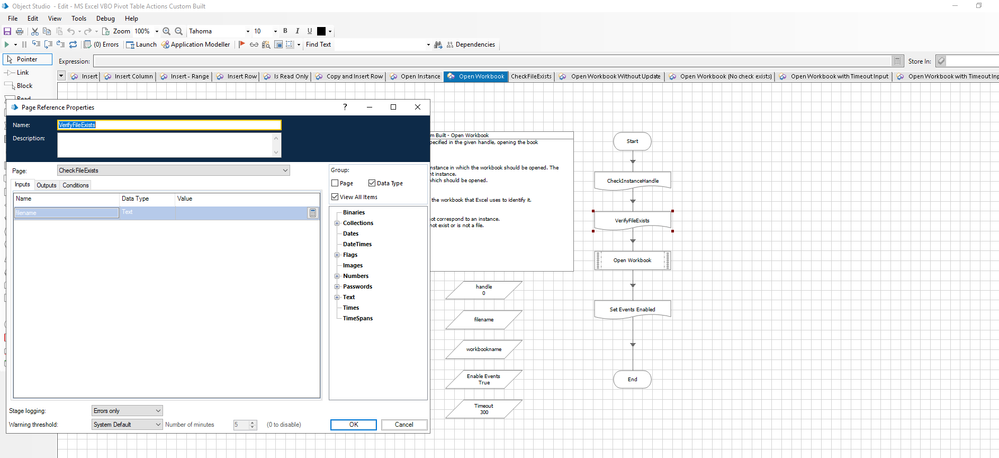Switch to the Outputs tab

coord(47,185)
